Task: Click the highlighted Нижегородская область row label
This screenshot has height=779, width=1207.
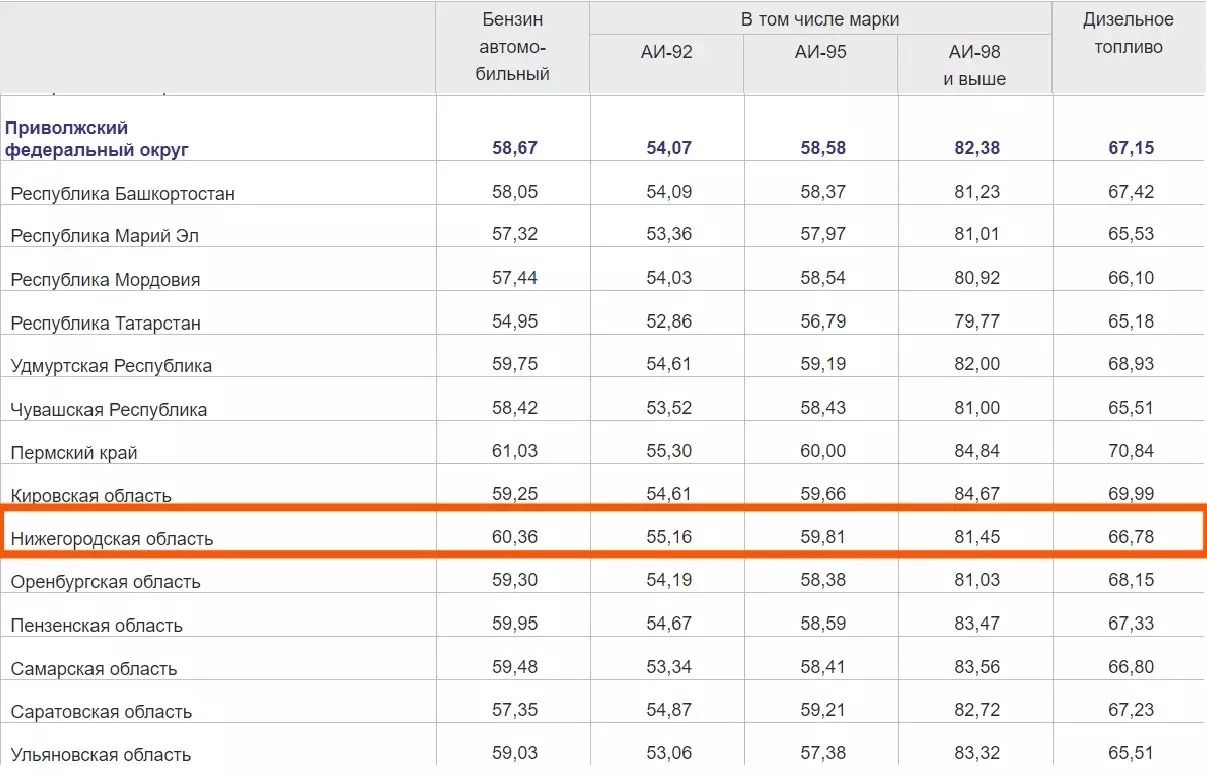Action: coord(111,539)
